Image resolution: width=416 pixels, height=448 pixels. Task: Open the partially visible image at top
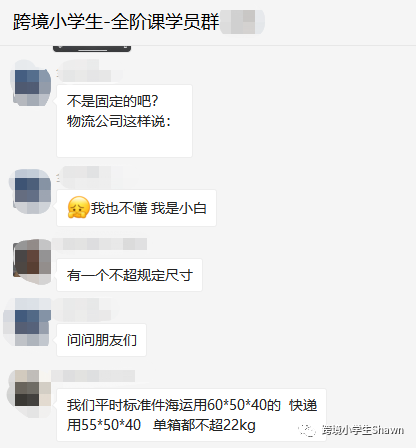point(92,48)
